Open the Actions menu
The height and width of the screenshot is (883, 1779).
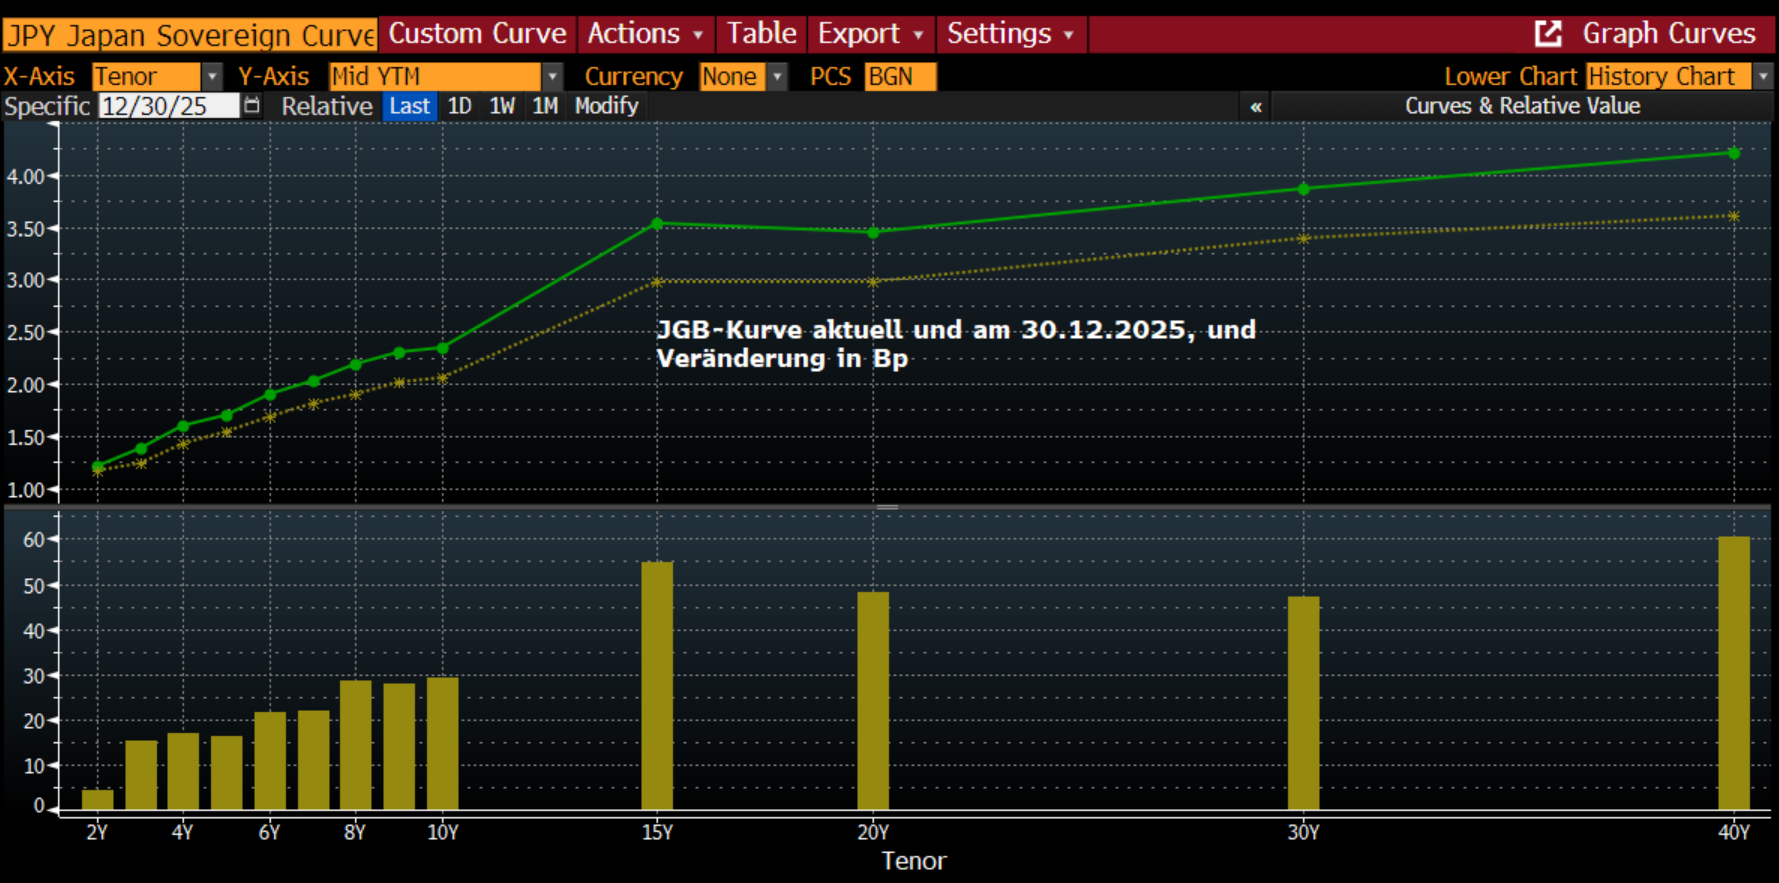[x=645, y=34]
